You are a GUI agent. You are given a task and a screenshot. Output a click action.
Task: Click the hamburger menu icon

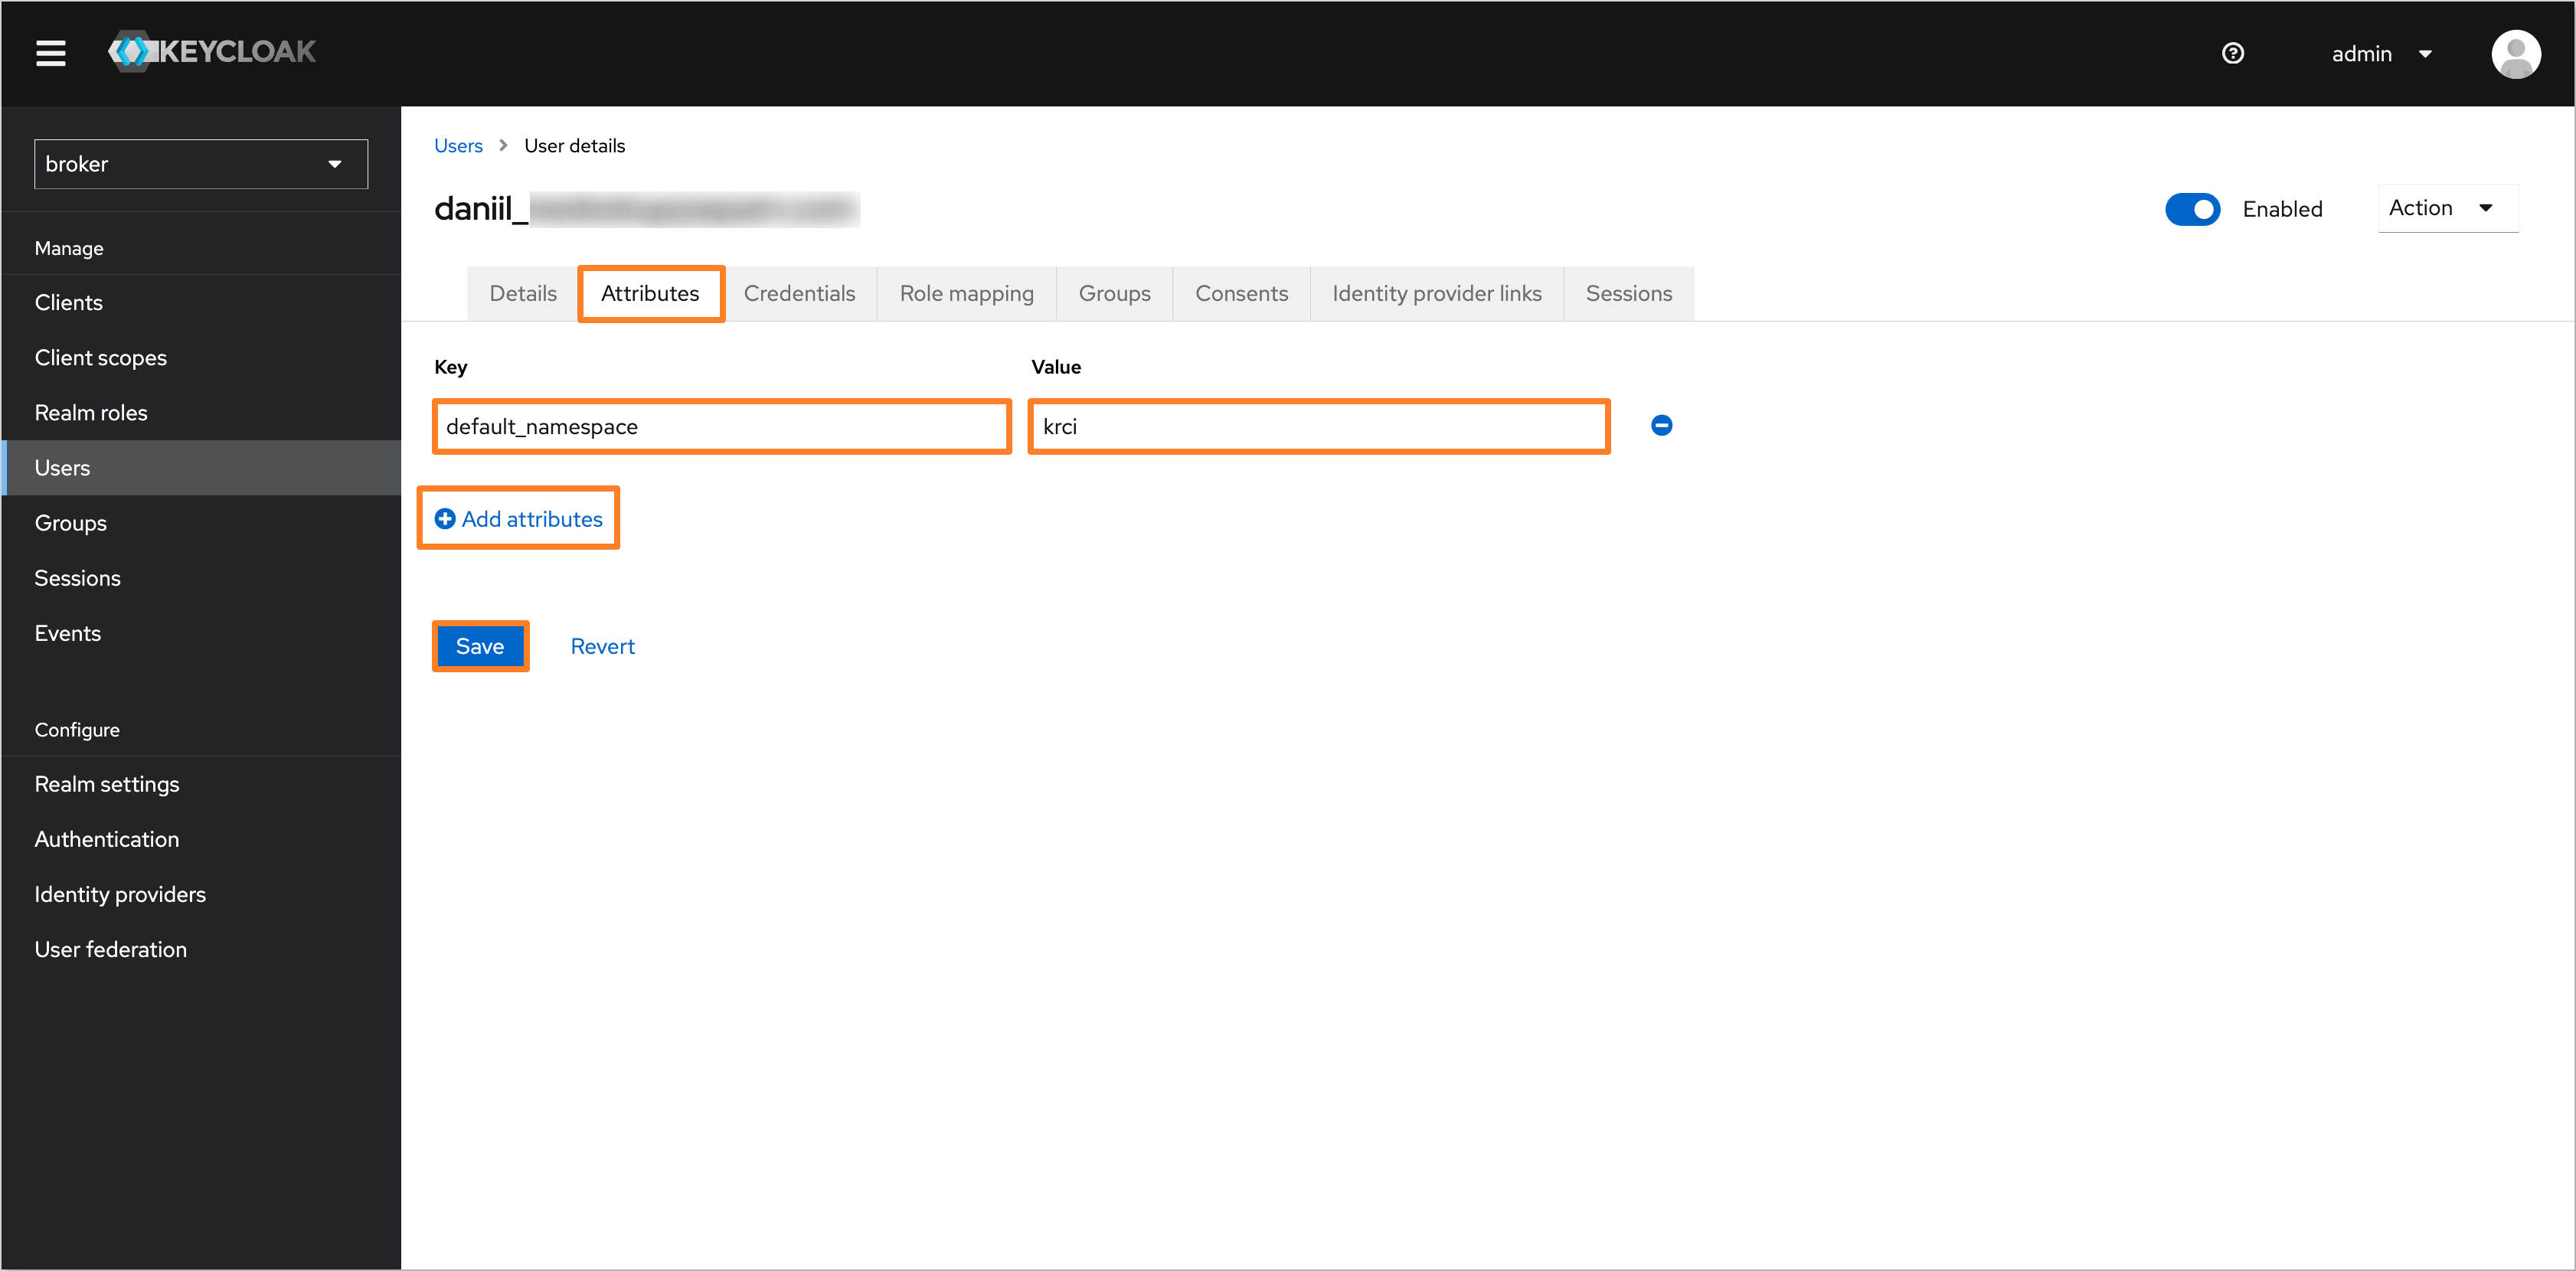click(x=49, y=51)
